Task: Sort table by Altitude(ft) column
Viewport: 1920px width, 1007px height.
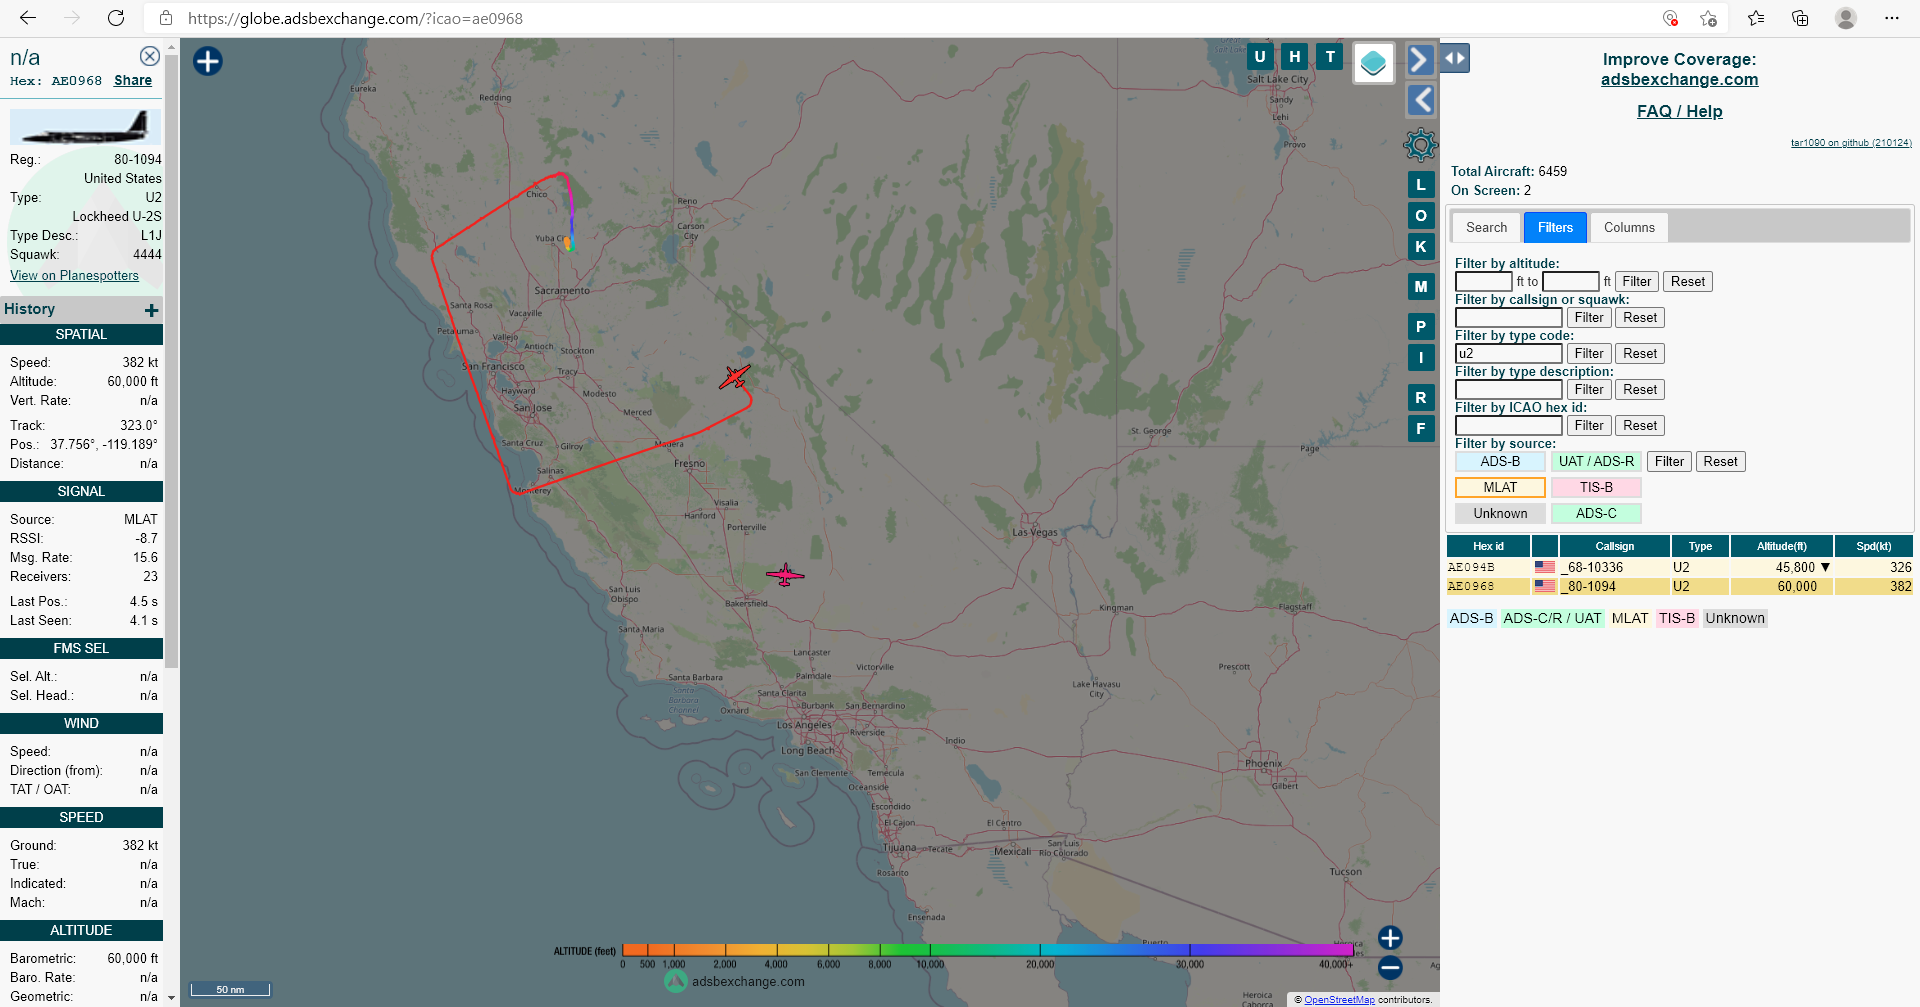Action: (x=1782, y=546)
